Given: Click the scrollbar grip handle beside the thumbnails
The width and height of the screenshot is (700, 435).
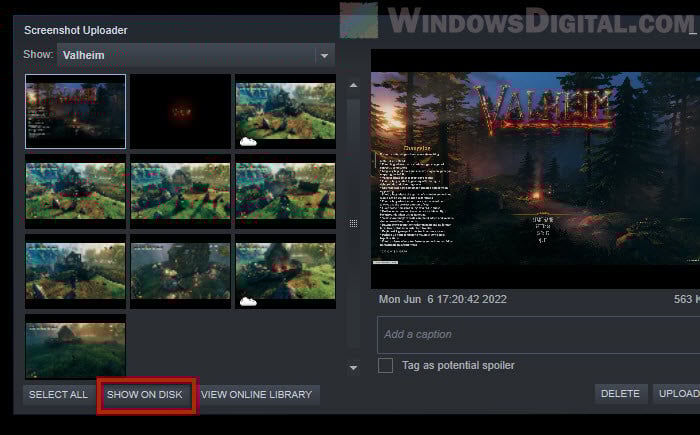Looking at the screenshot, I should click(353, 223).
